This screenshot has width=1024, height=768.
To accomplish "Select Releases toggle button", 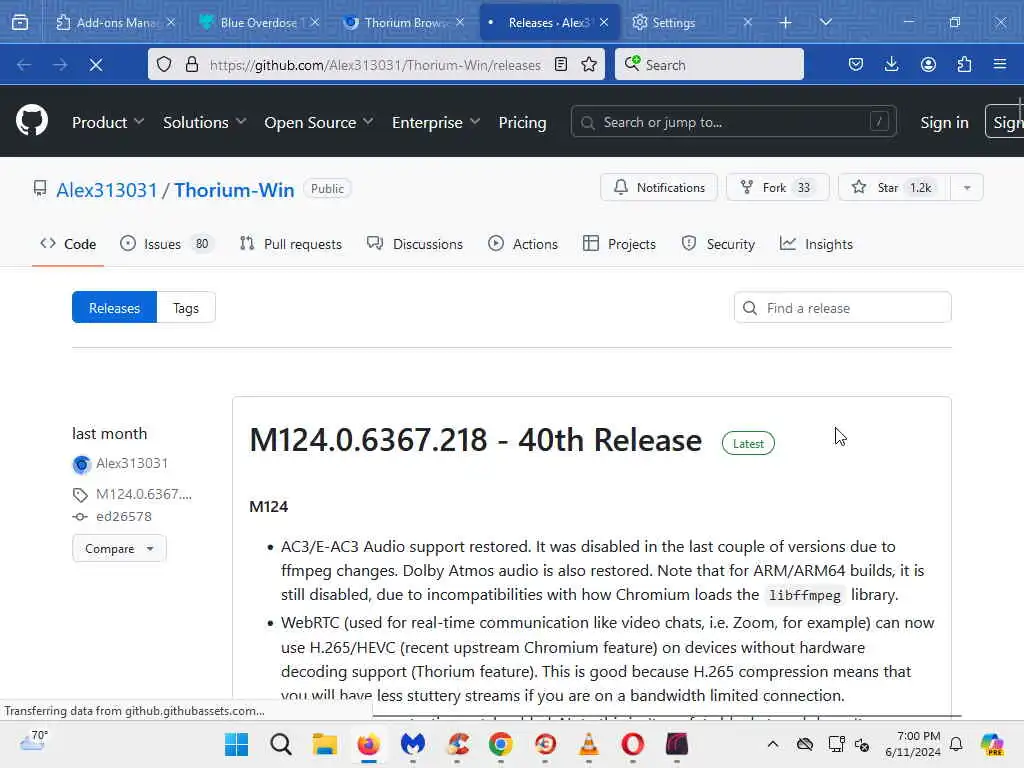I will [114, 308].
